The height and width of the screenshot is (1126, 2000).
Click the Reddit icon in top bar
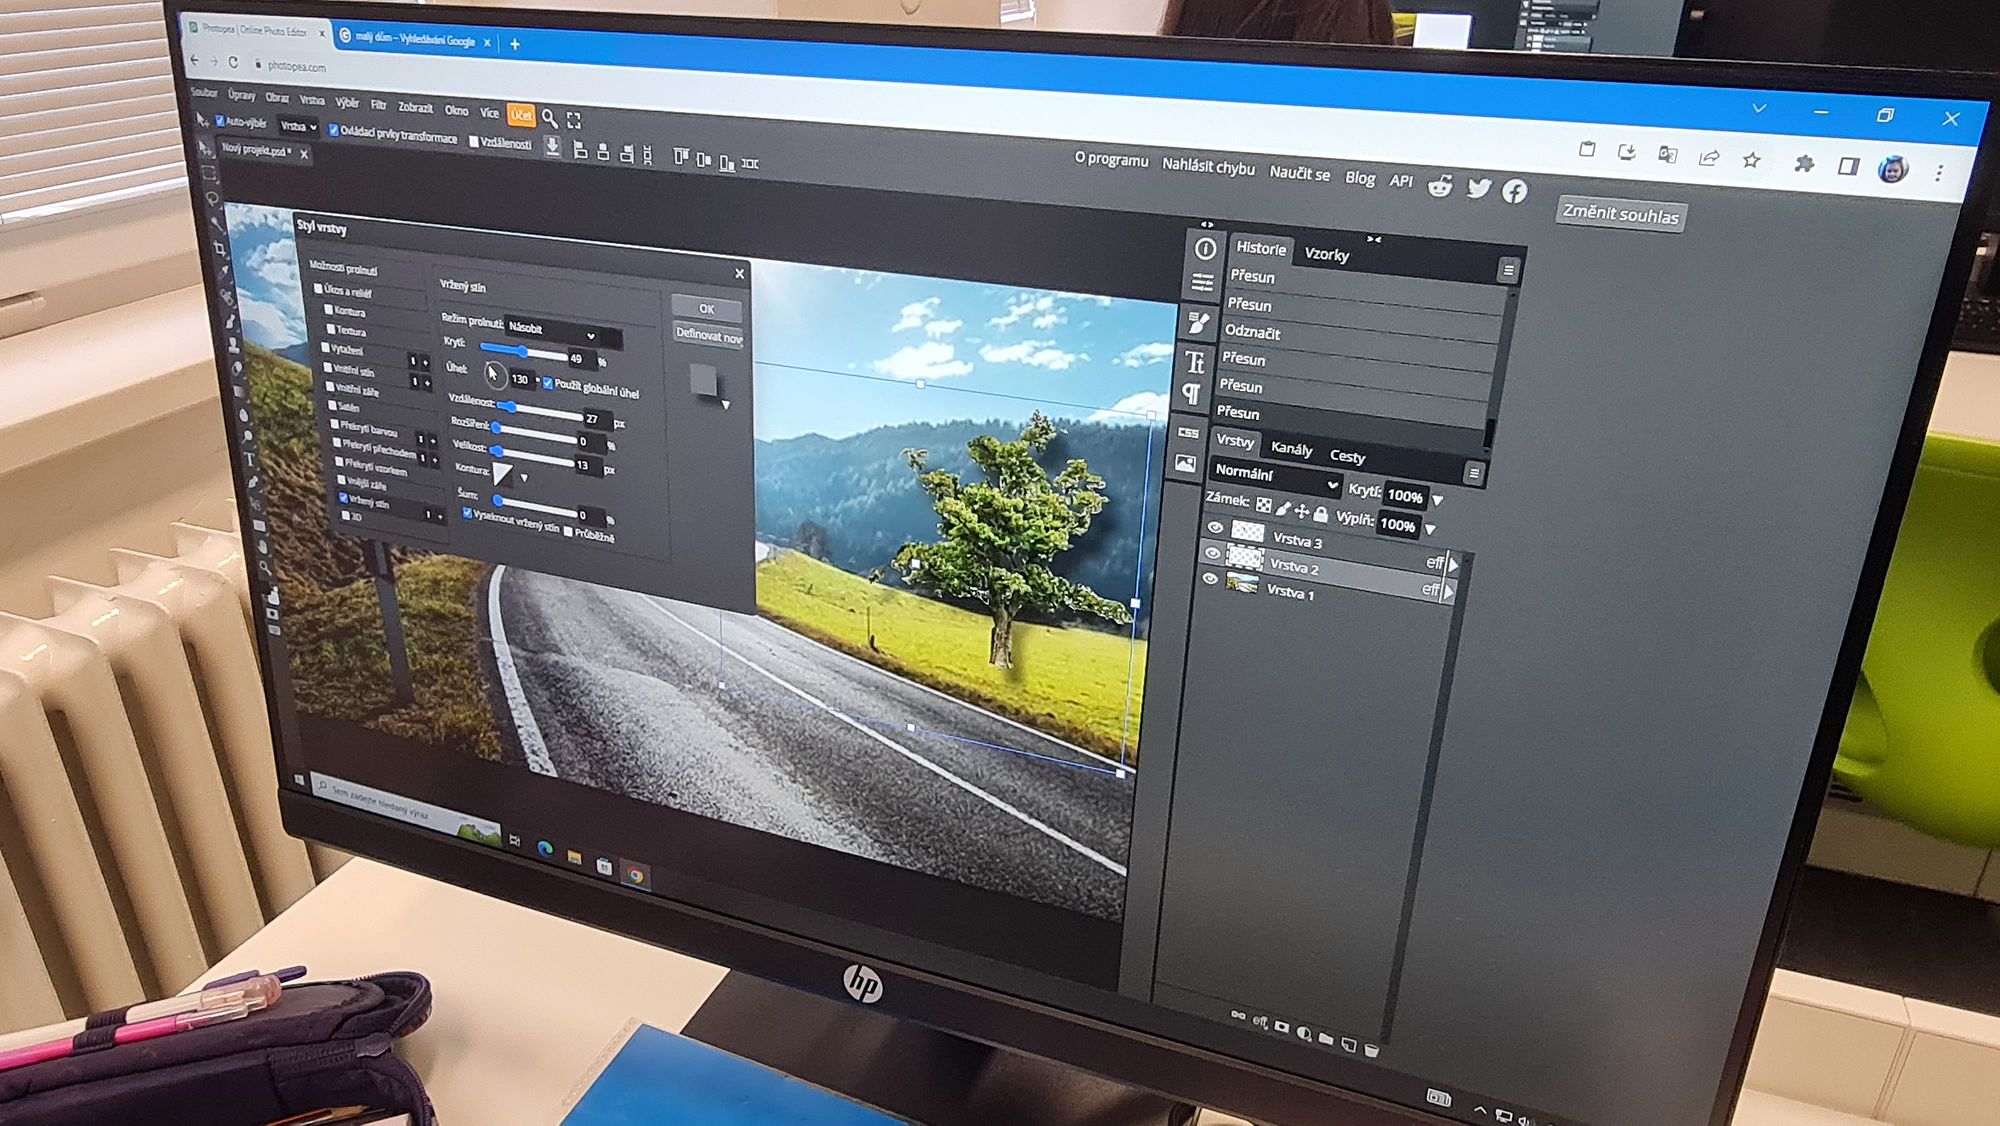(1440, 185)
